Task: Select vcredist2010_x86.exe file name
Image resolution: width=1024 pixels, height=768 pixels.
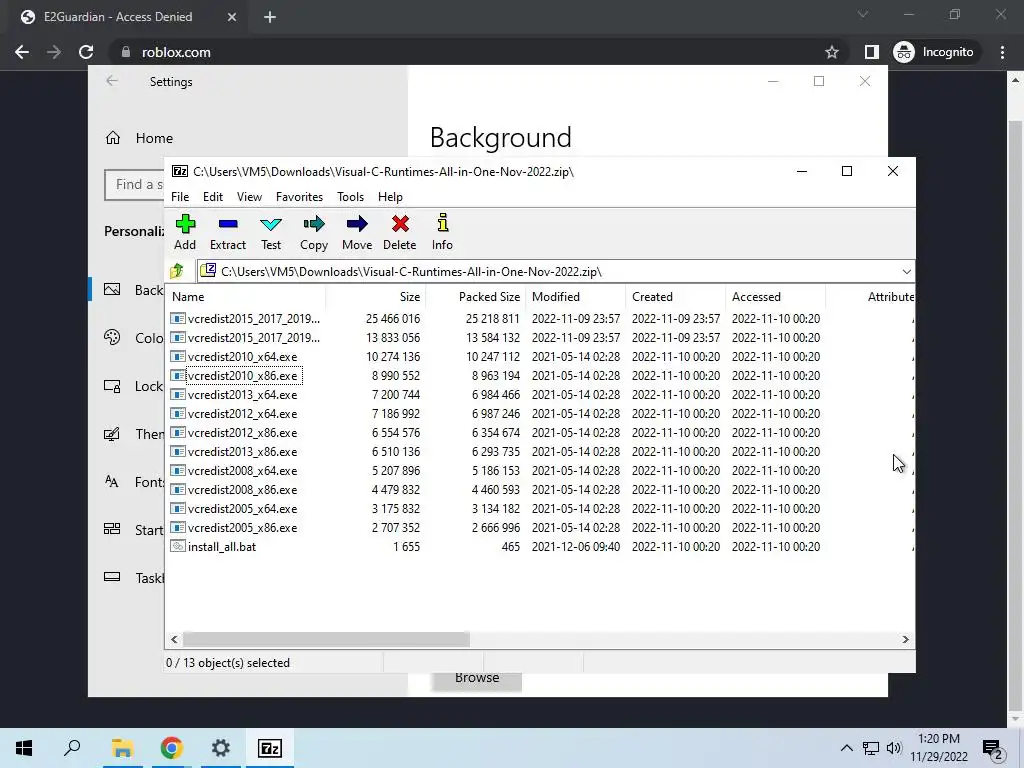Action: pyautogui.click(x=242, y=376)
